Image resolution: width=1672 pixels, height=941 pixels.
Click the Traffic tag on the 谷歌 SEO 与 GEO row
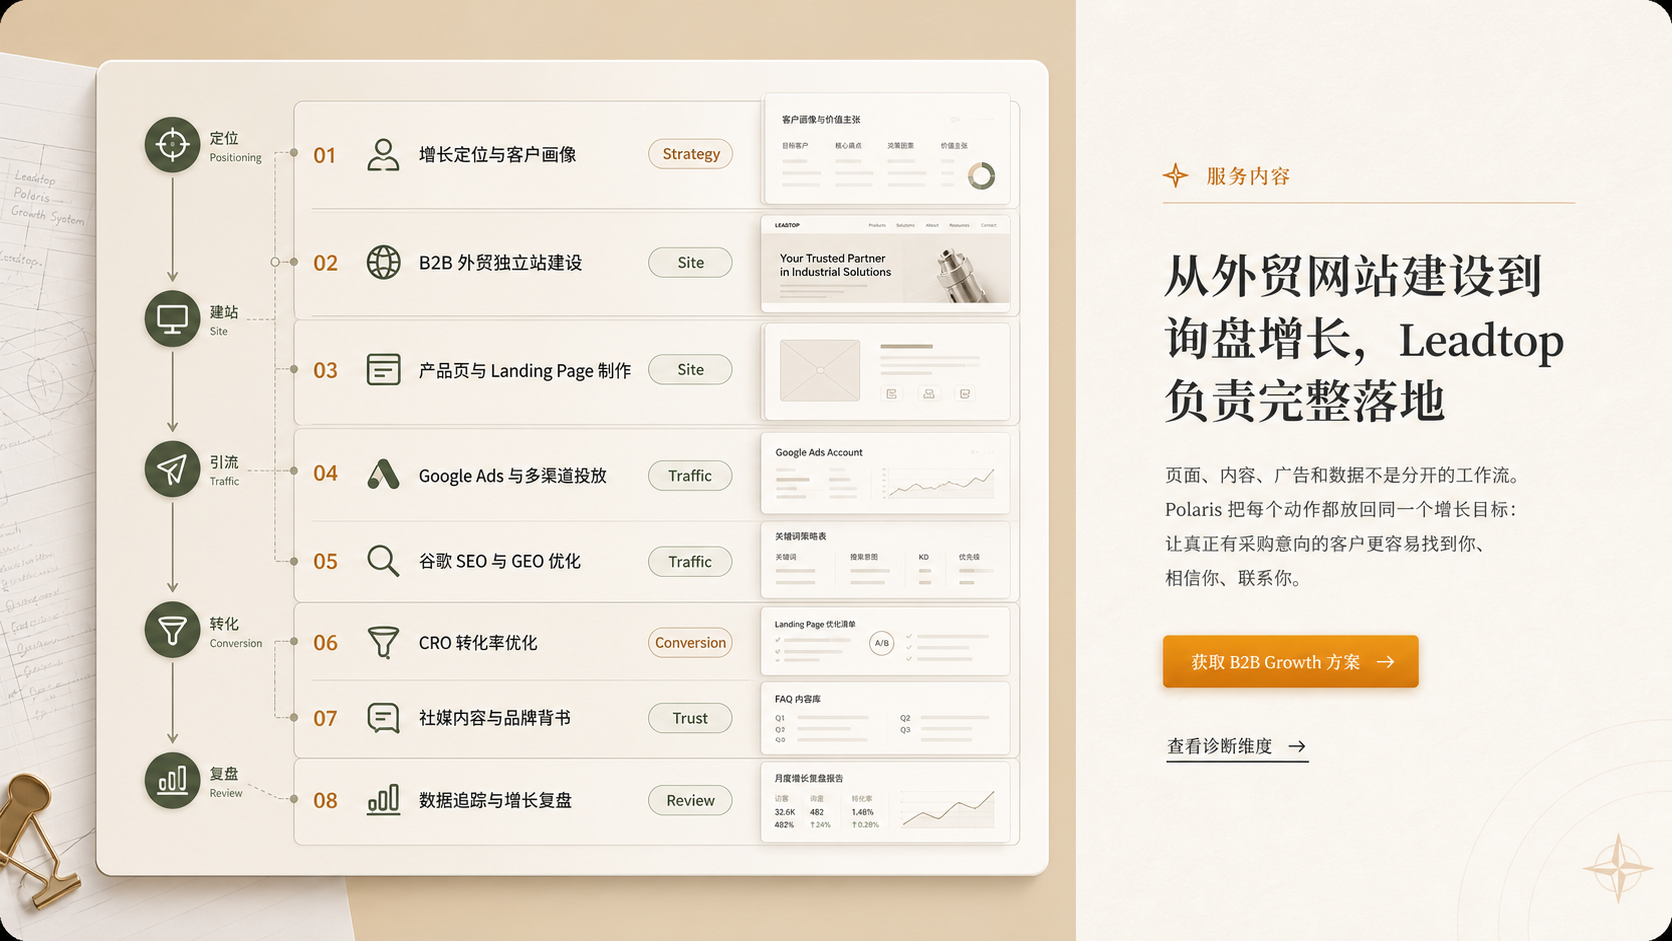[690, 561]
